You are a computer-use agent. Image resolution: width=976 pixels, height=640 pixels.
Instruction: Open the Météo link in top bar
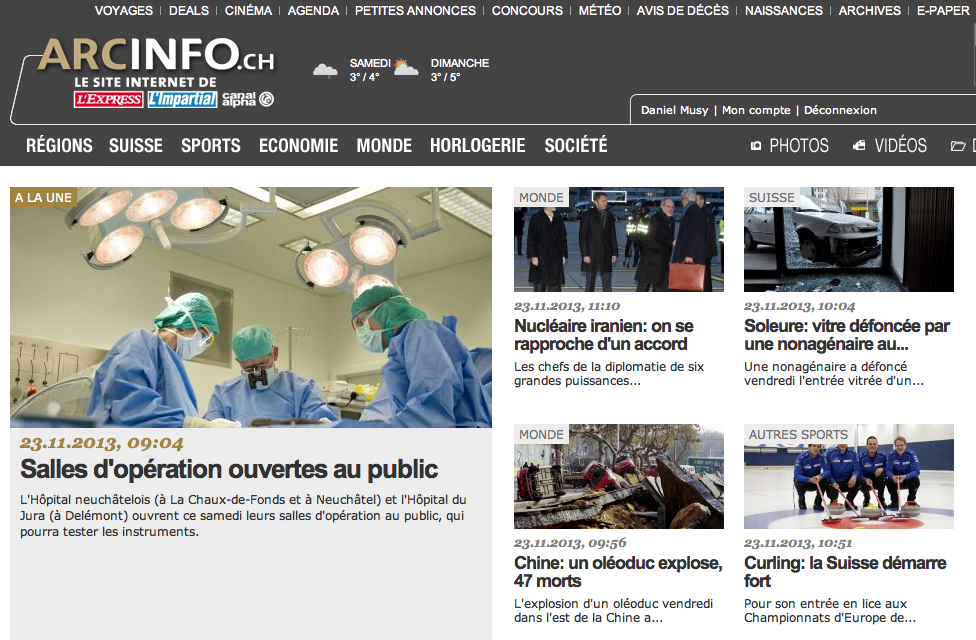pyautogui.click(x=599, y=11)
